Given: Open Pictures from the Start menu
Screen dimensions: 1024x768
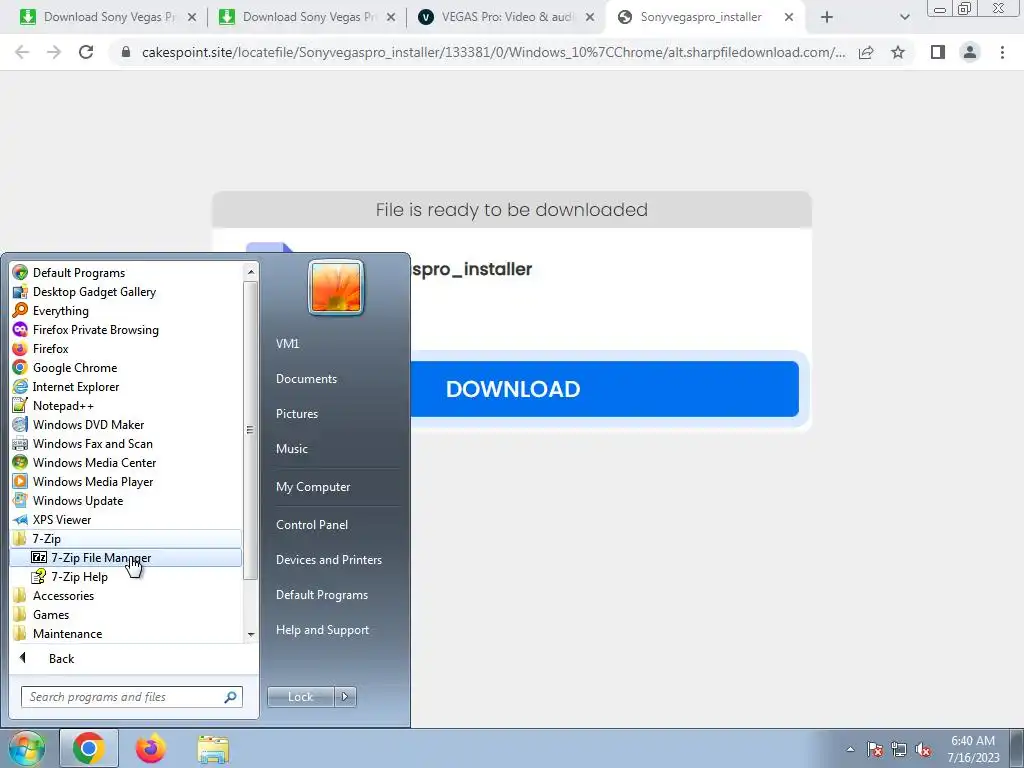Looking at the screenshot, I should pyautogui.click(x=296, y=414).
